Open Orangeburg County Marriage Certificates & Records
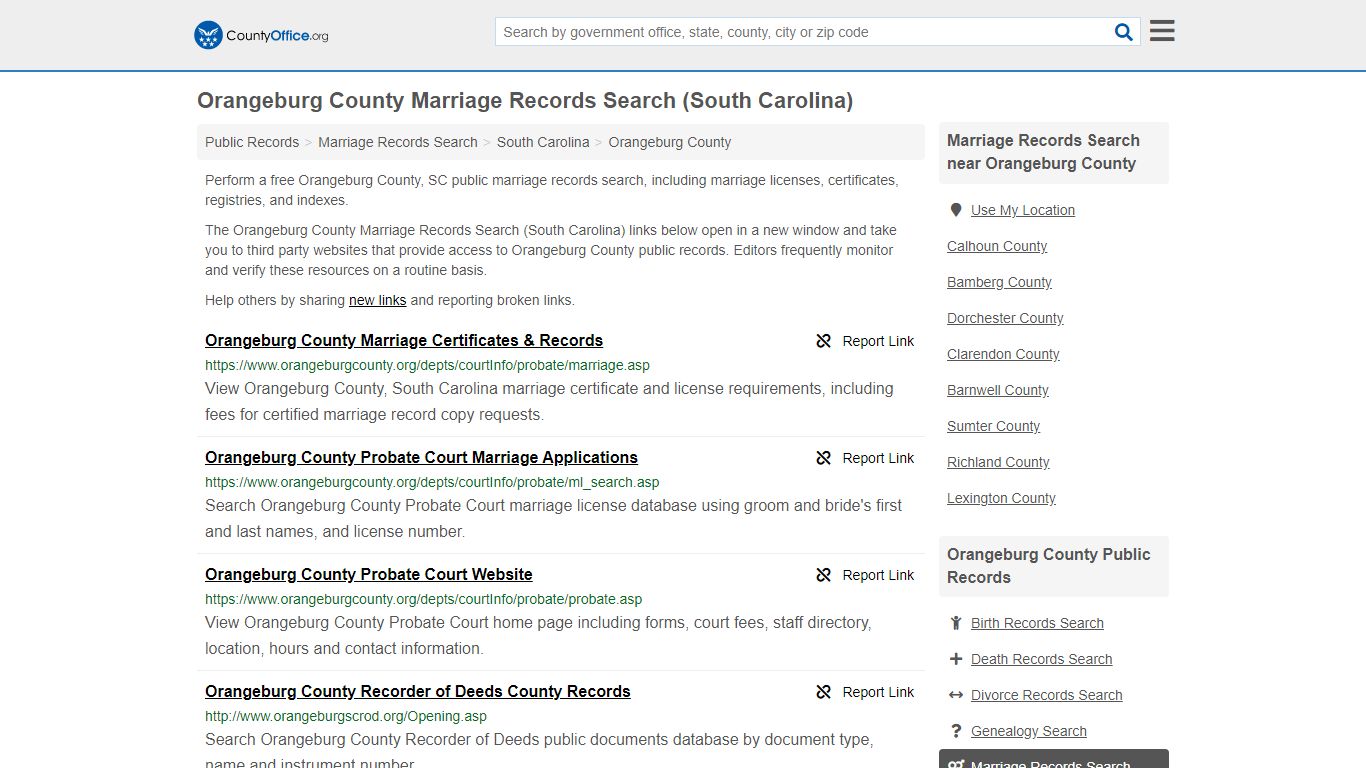The width and height of the screenshot is (1366, 768). point(404,340)
